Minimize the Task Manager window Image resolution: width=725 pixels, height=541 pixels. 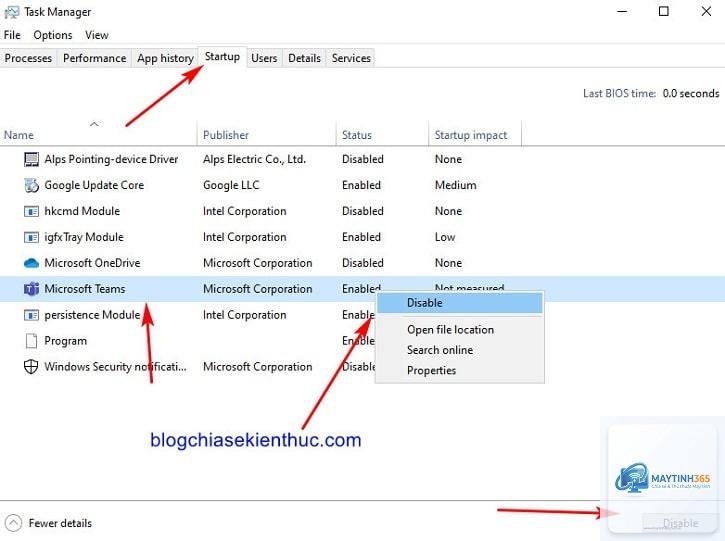point(622,12)
